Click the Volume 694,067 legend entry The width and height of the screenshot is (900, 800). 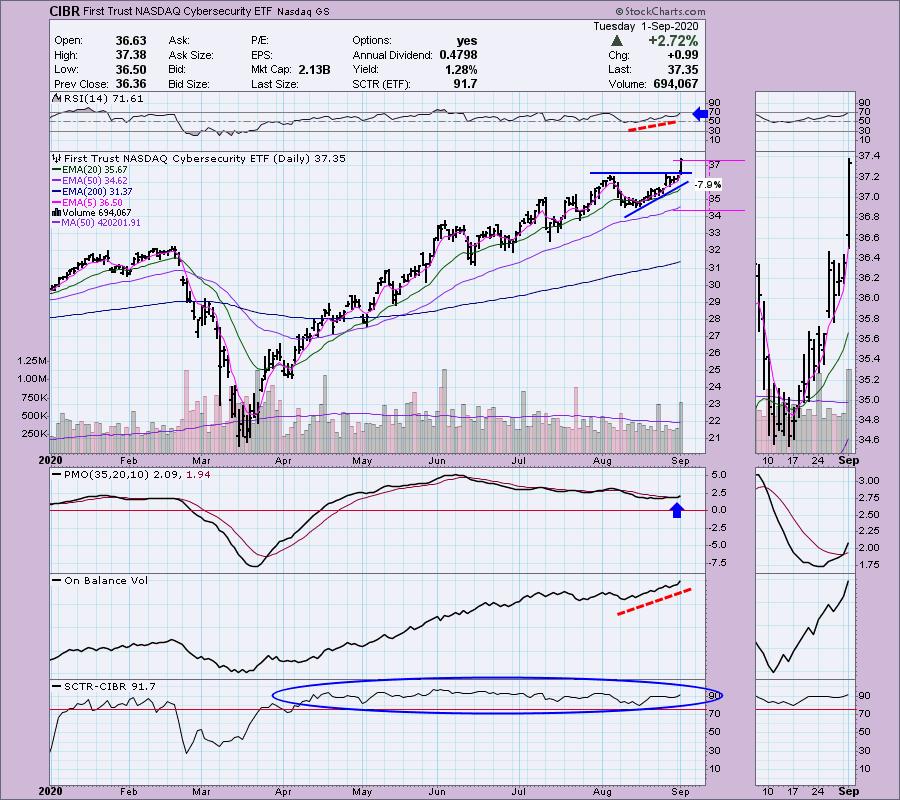click(92, 213)
